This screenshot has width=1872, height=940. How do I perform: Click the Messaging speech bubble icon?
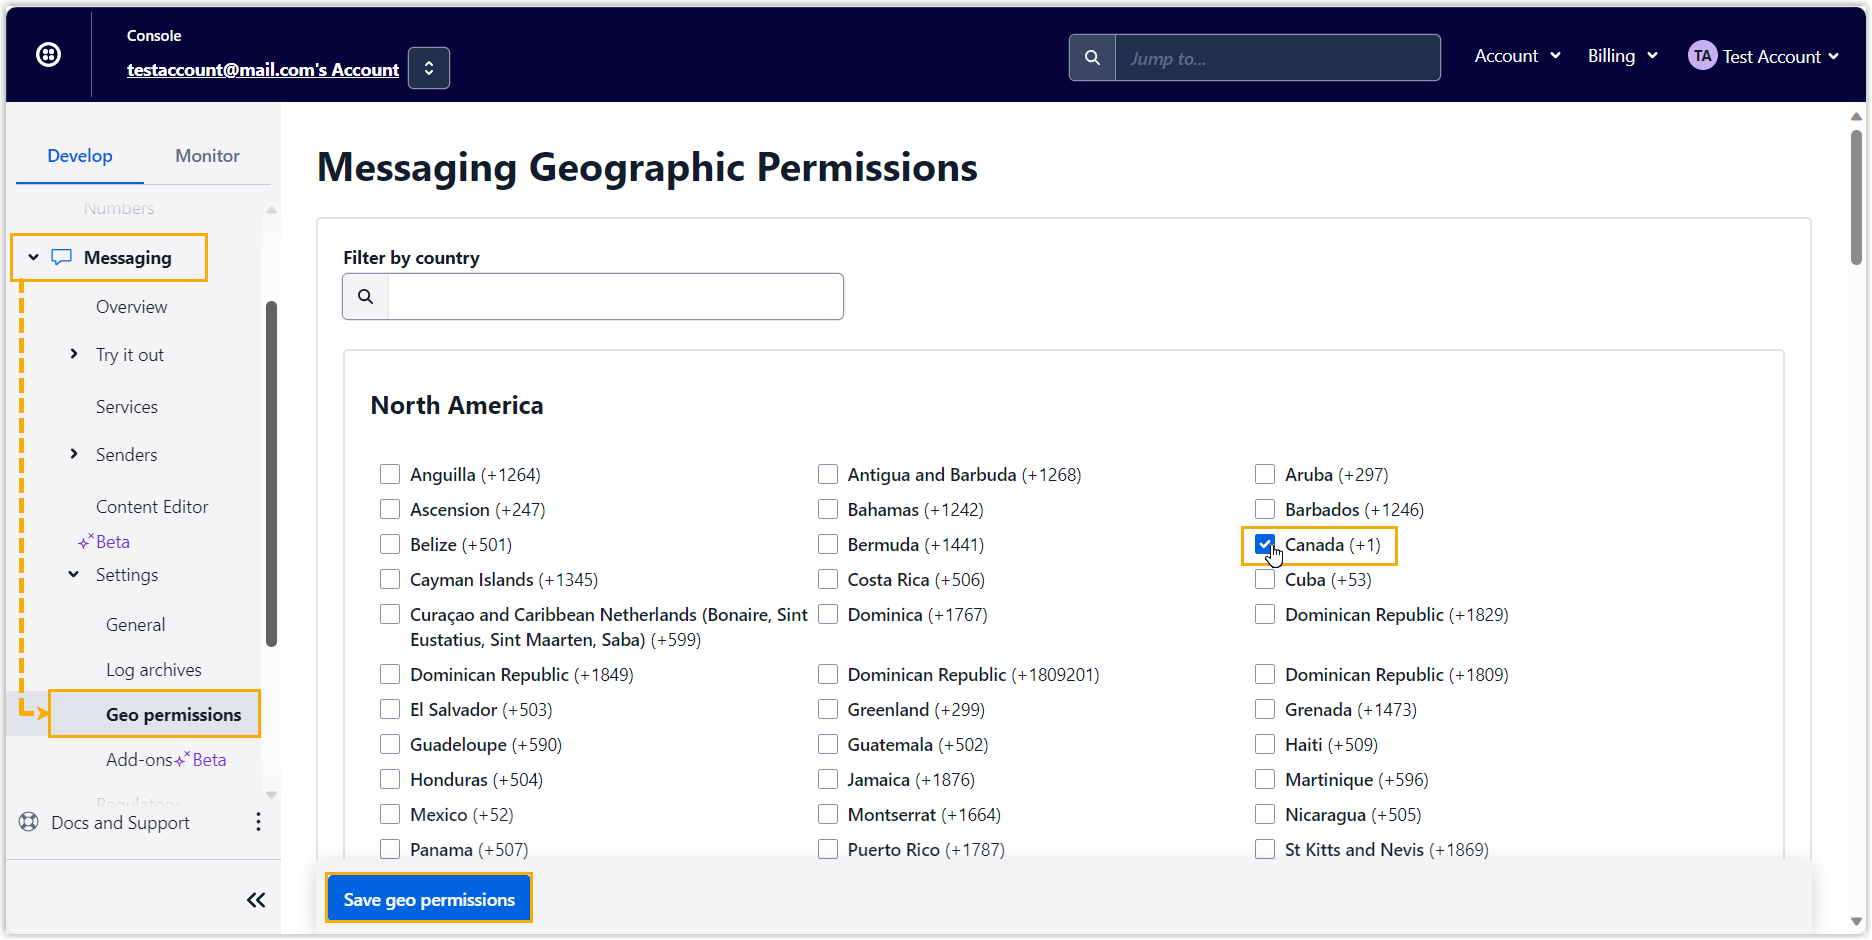tap(62, 258)
